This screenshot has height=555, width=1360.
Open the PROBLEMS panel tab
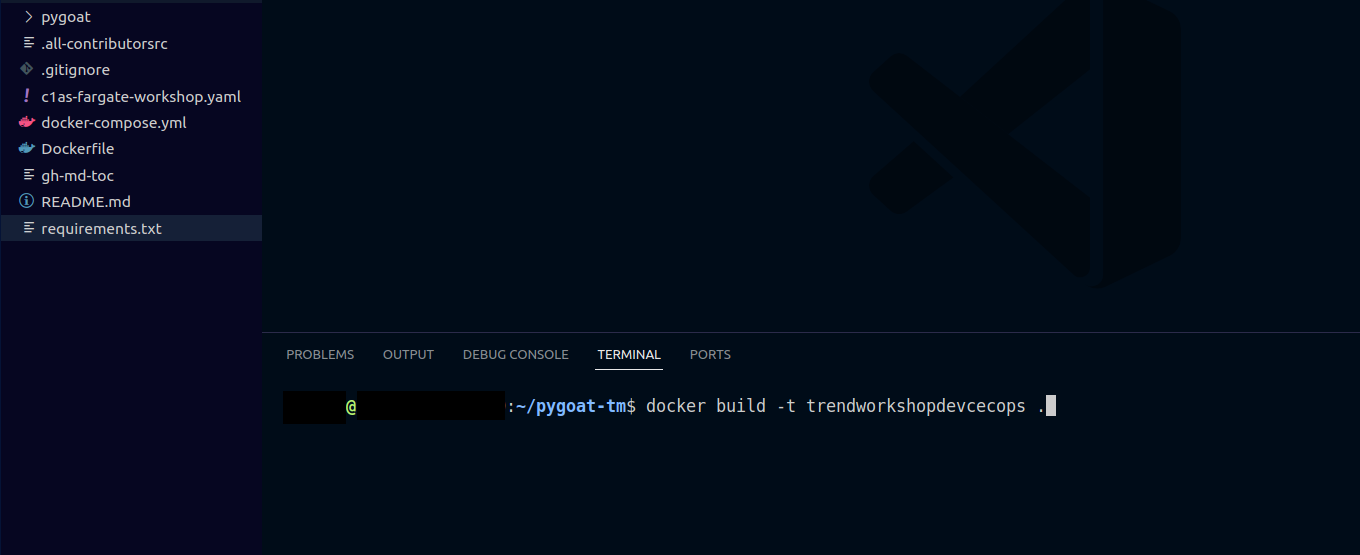(x=320, y=355)
